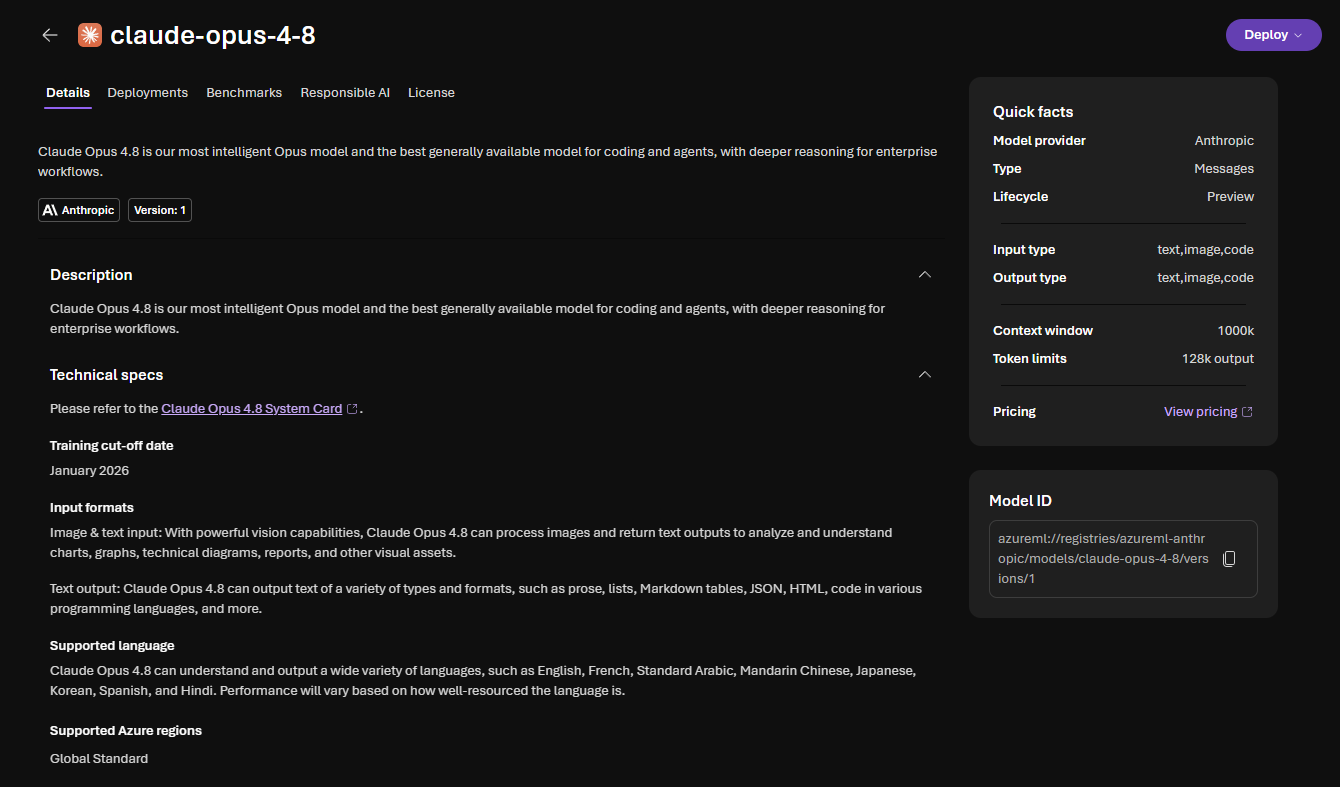Viewport: 1340px width, 787px height.
Task: Click the external link icon beside System Card
Action: (x=352, y=409)
